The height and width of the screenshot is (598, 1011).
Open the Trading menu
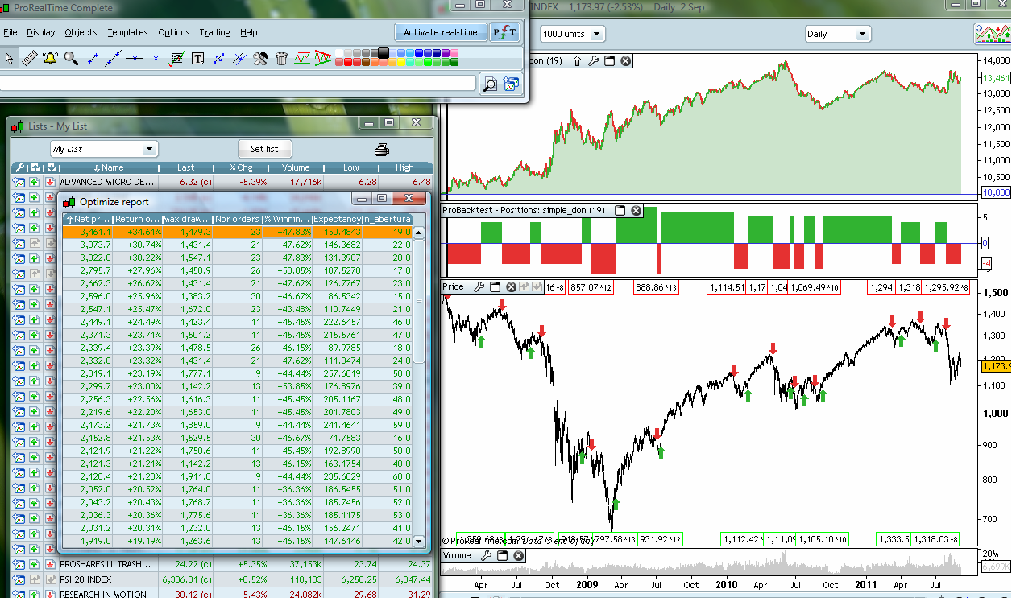[214, 32]
